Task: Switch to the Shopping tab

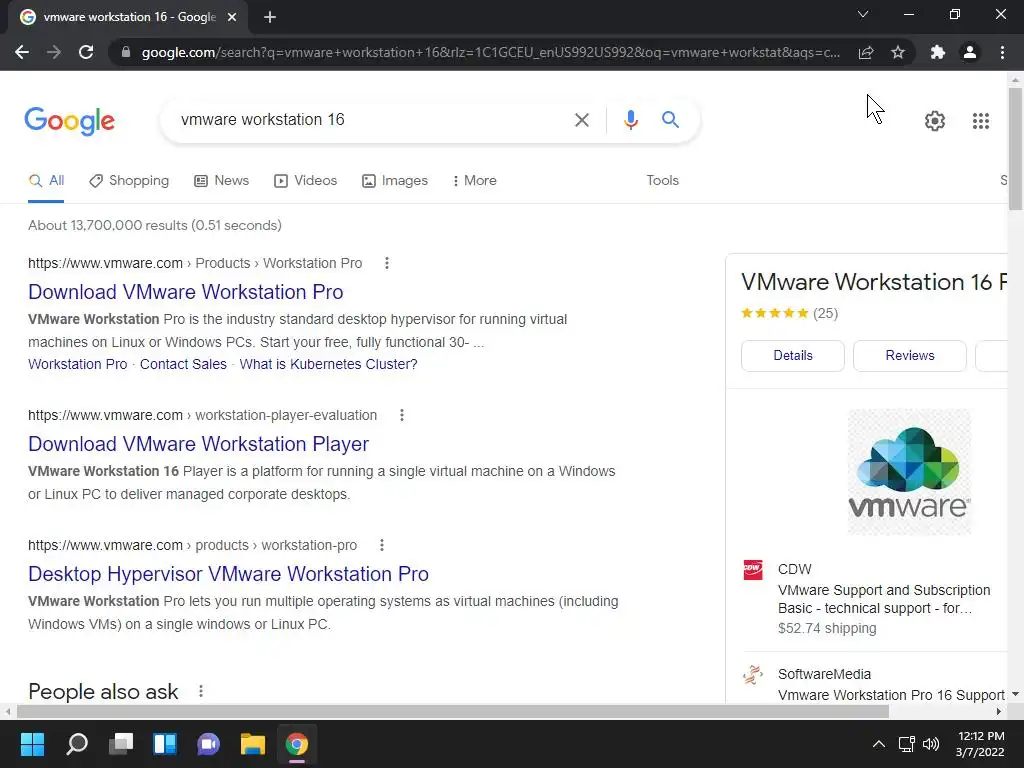Action: pos(129,180)
